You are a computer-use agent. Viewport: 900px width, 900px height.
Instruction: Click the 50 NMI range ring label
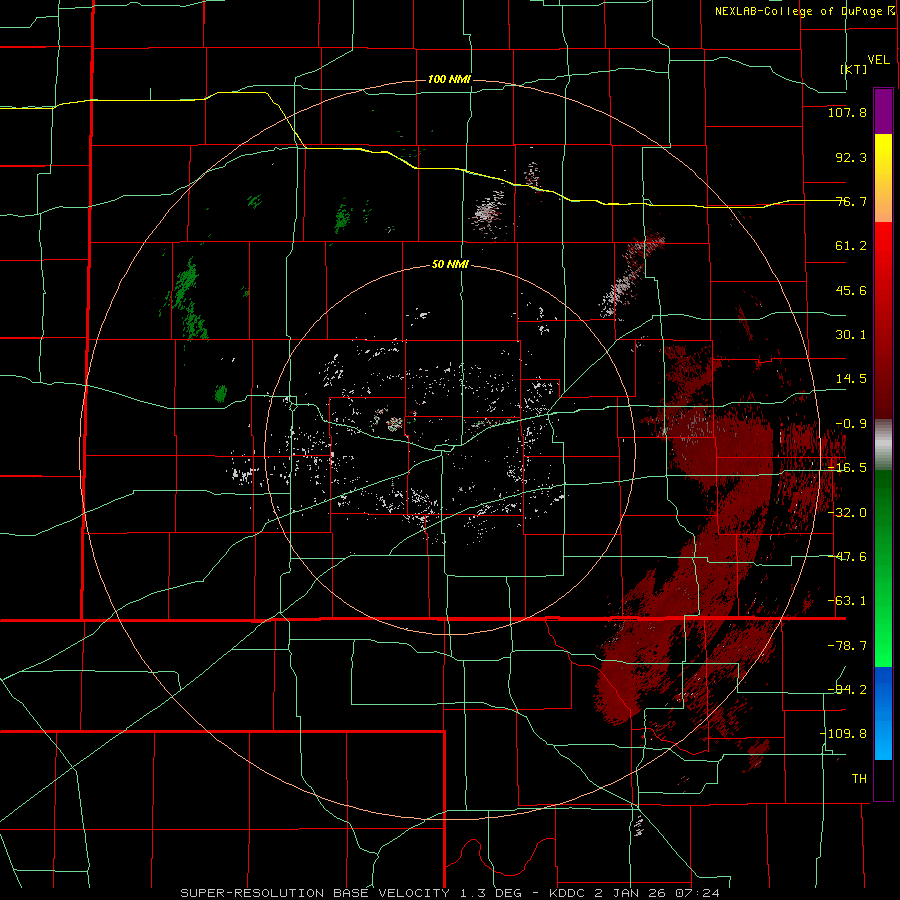(x=450, y=265)
